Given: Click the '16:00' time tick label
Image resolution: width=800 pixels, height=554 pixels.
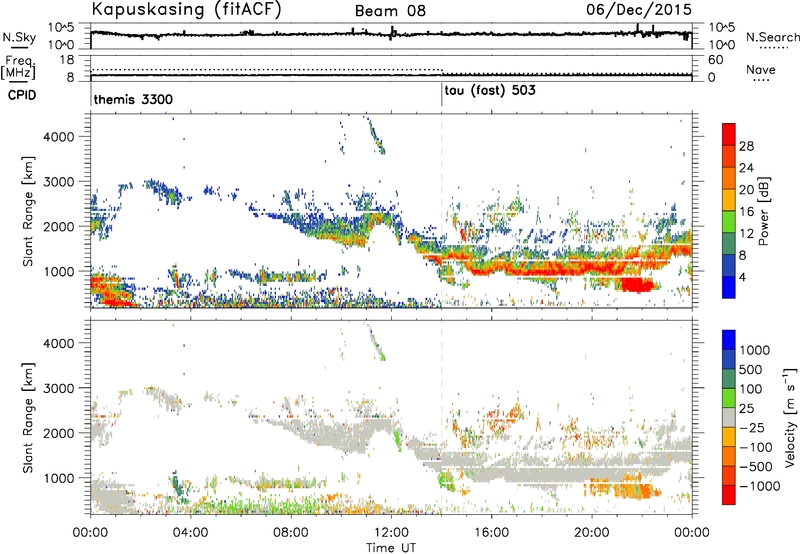Looking at the screenshot, I should pos(491,533).
